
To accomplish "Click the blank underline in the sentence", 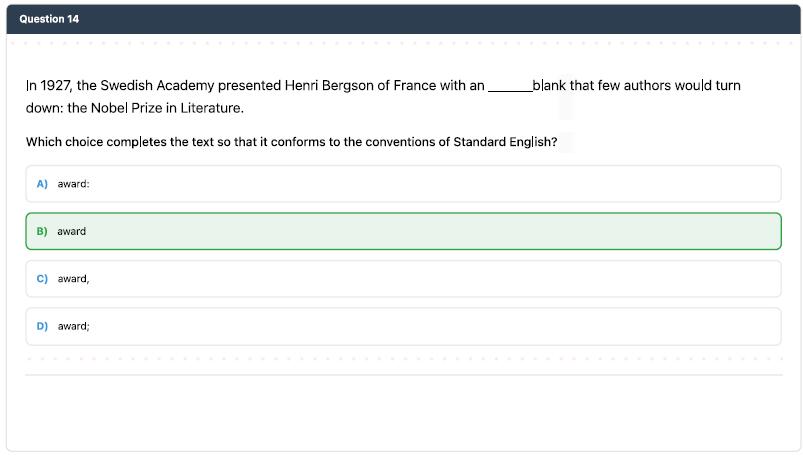I will pyautogui.click(x=509, y=87).
